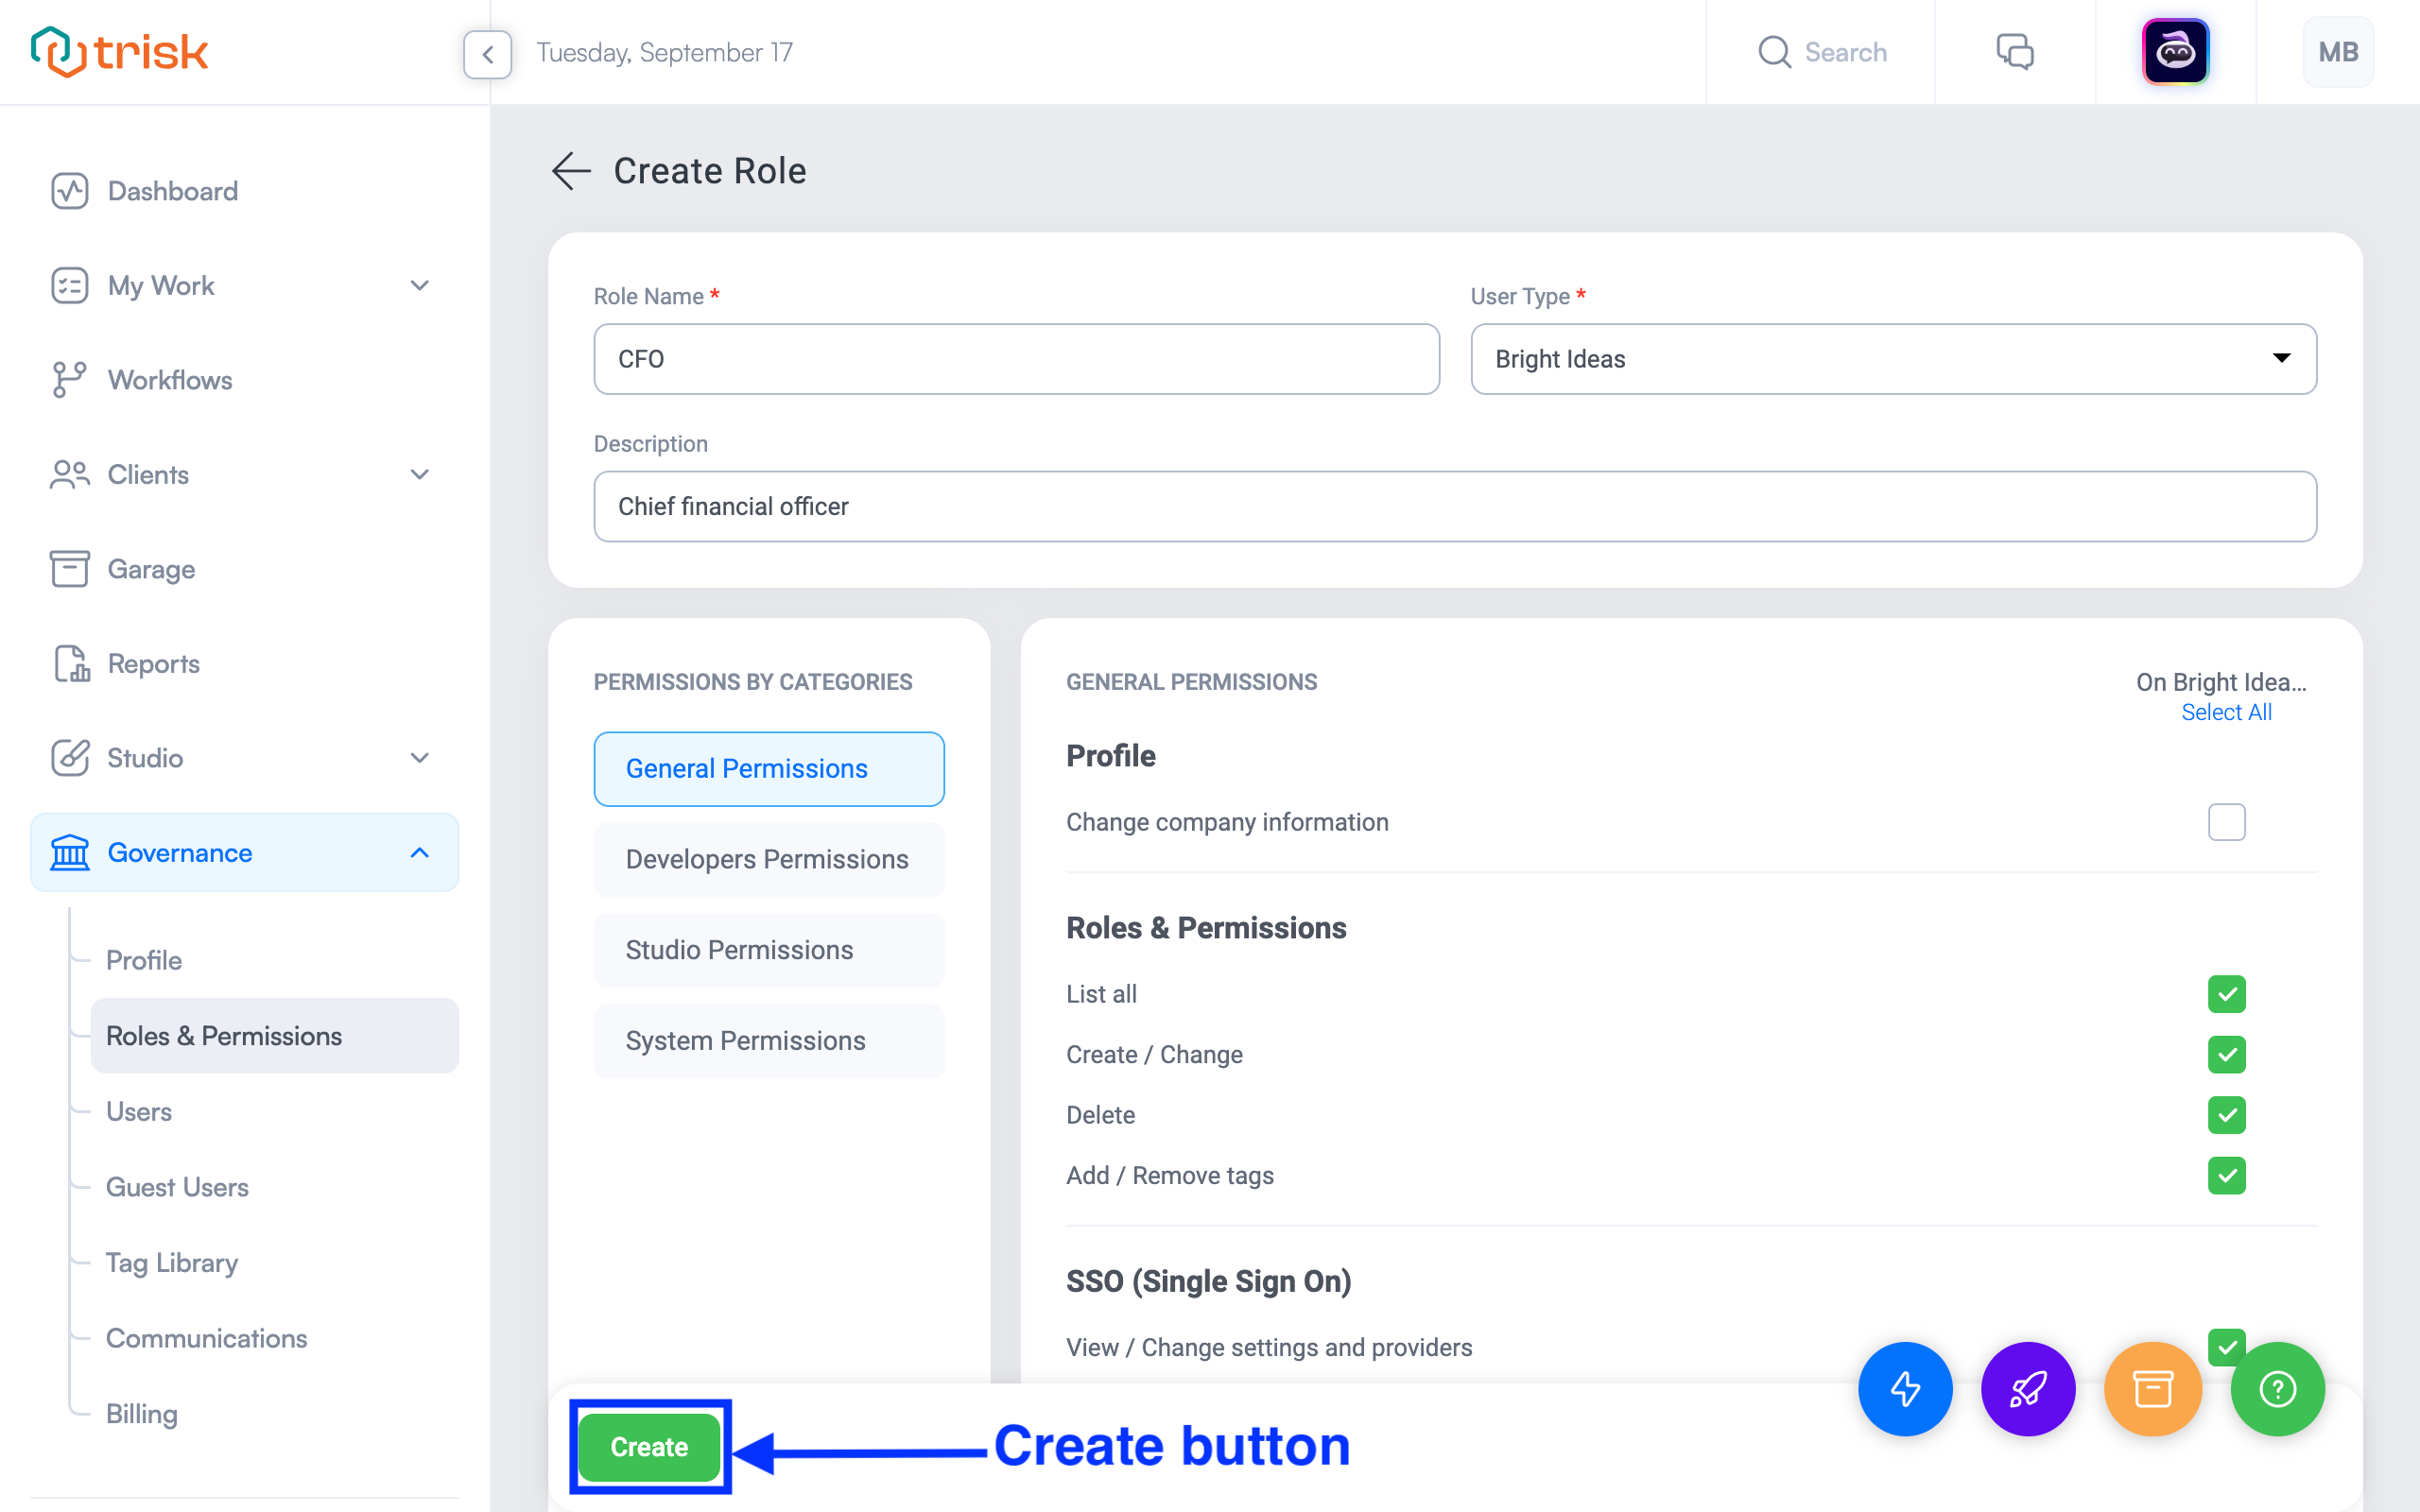
Task: Select the Developers Permissions category
Action: (767, 859)
